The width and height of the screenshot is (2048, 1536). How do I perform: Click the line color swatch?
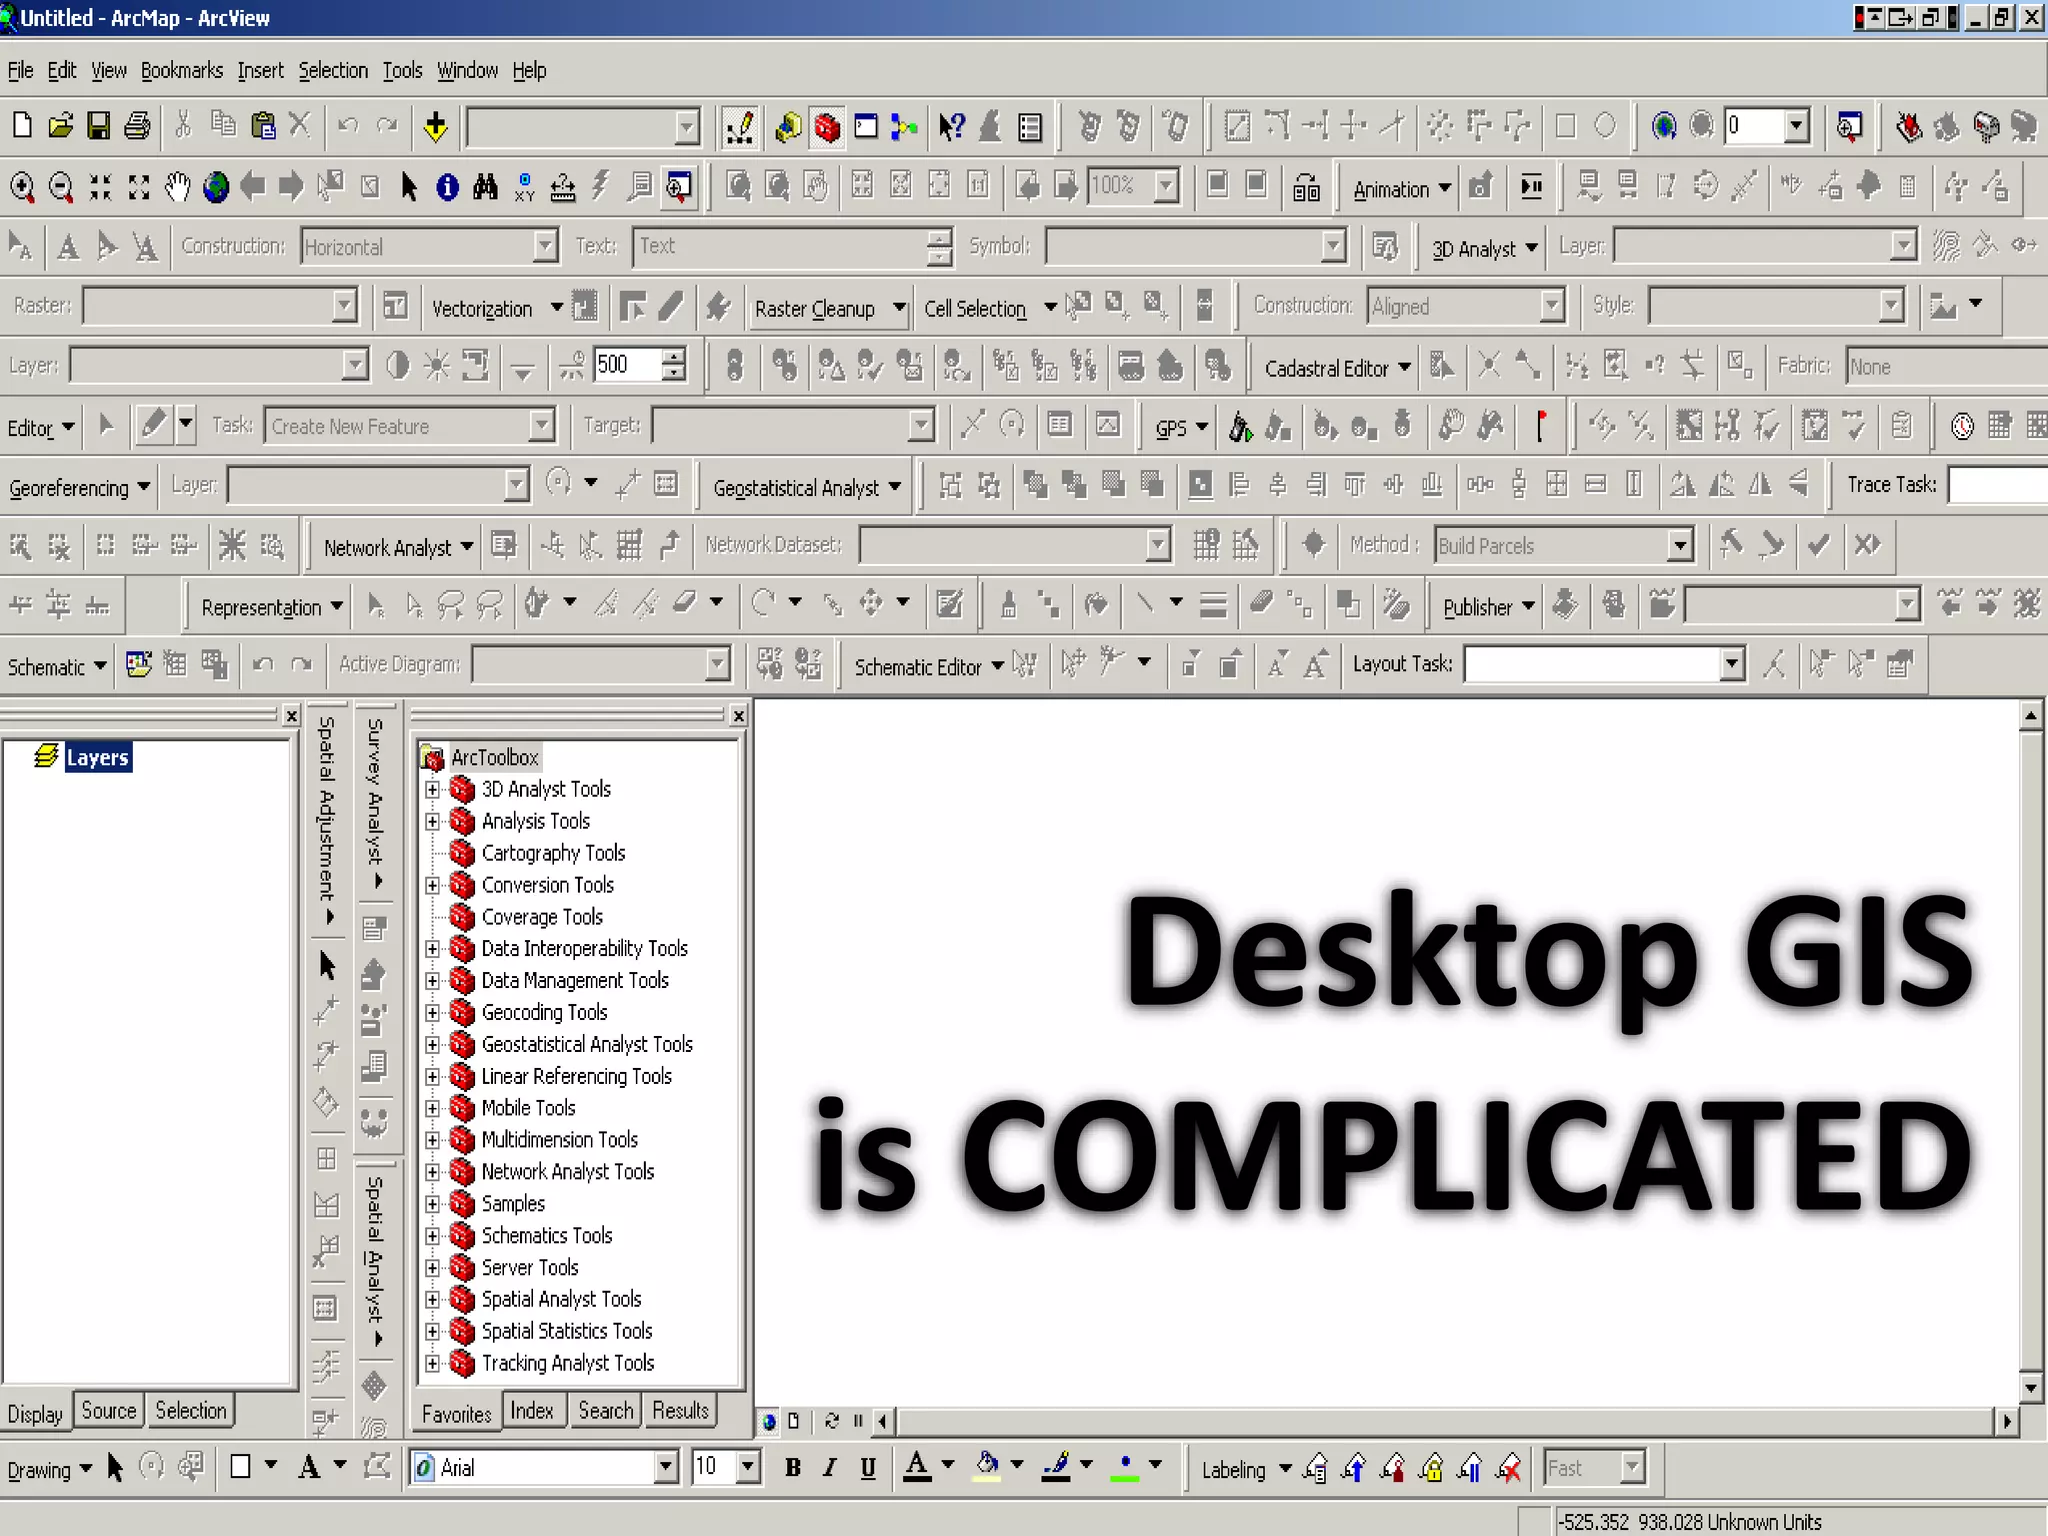tap(1056, 1468)
